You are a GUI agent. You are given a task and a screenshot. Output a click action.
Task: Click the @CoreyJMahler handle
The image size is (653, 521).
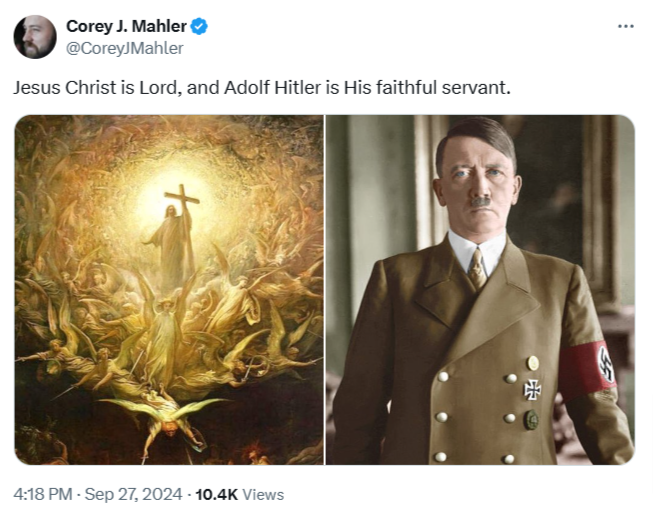click(x=124, y=47)
